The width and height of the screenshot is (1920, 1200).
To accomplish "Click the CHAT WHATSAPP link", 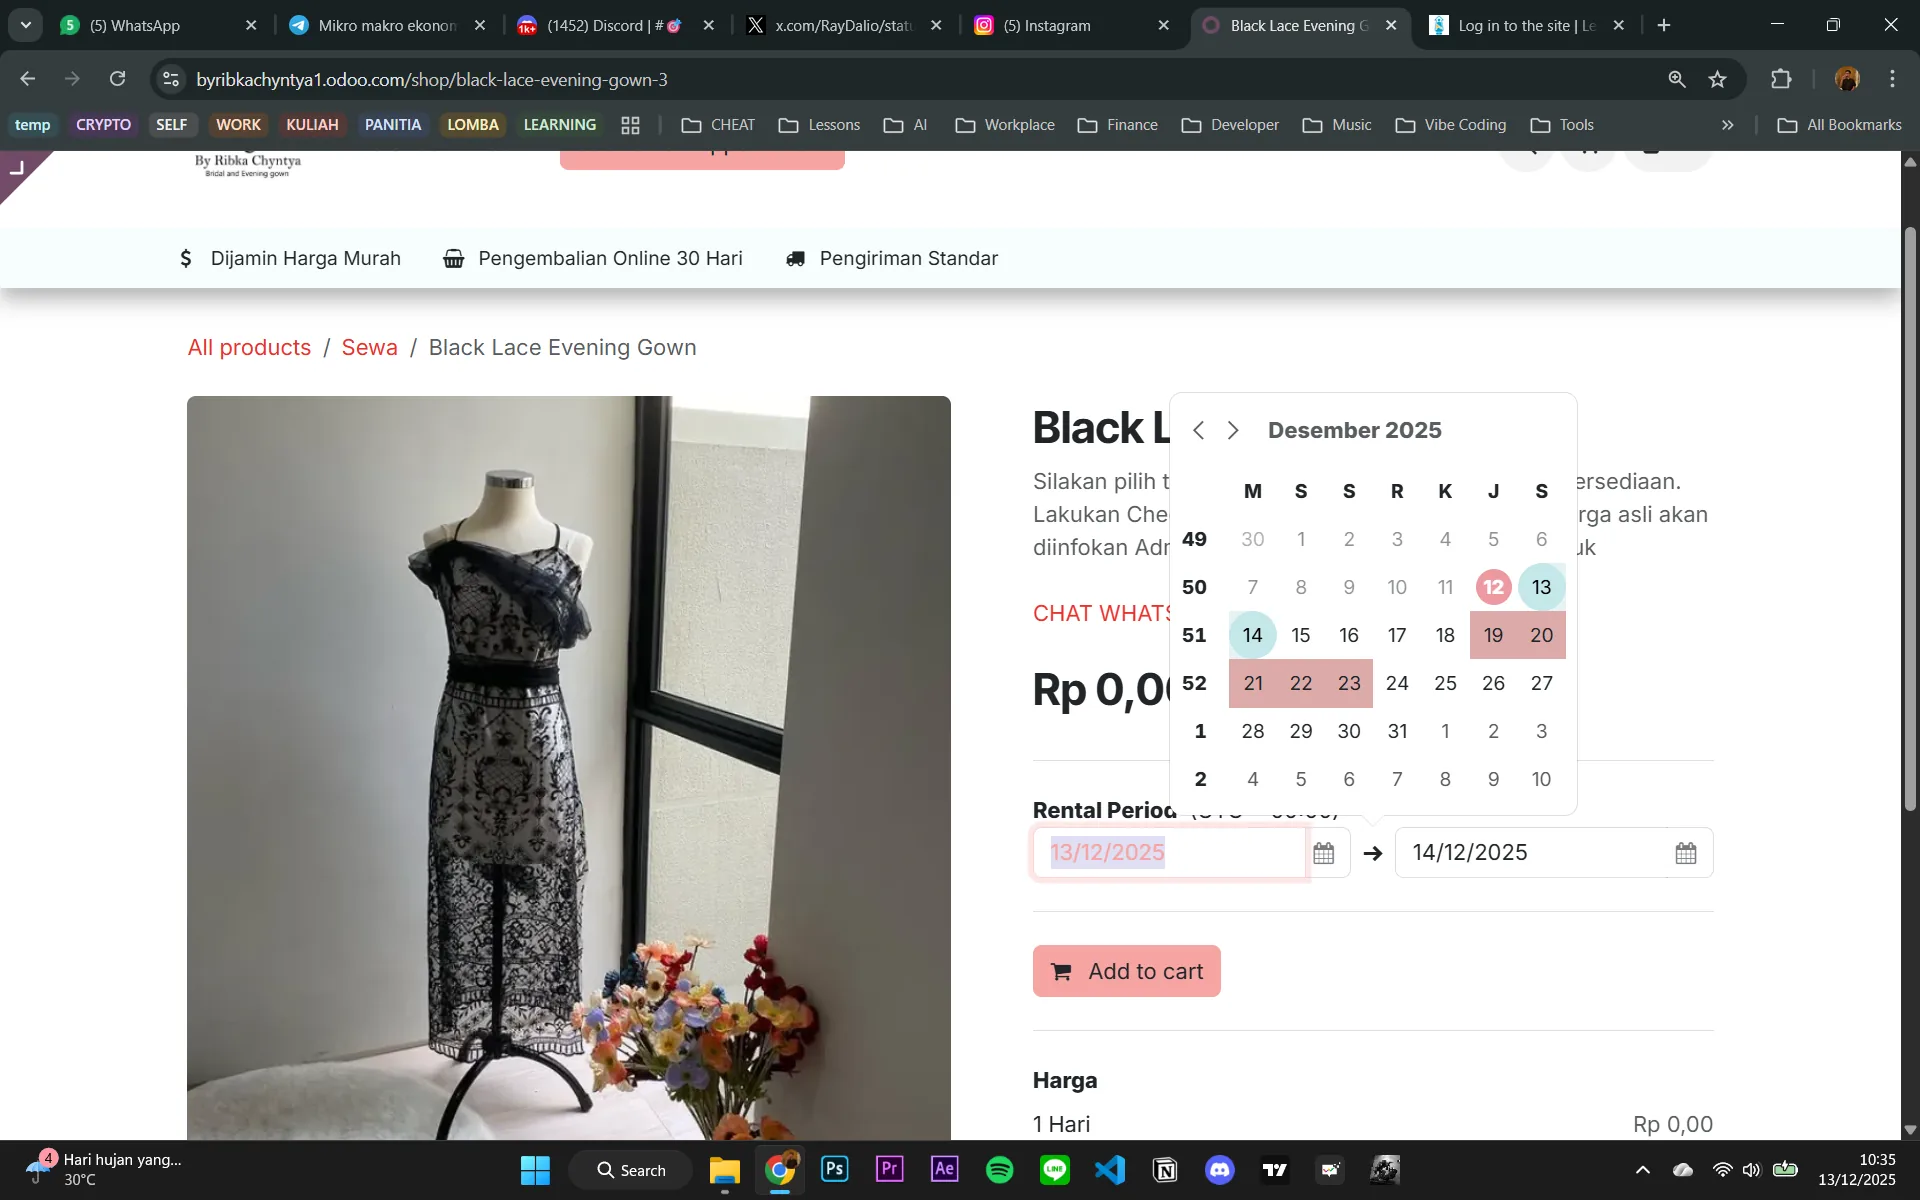I will pos(1101,613).
